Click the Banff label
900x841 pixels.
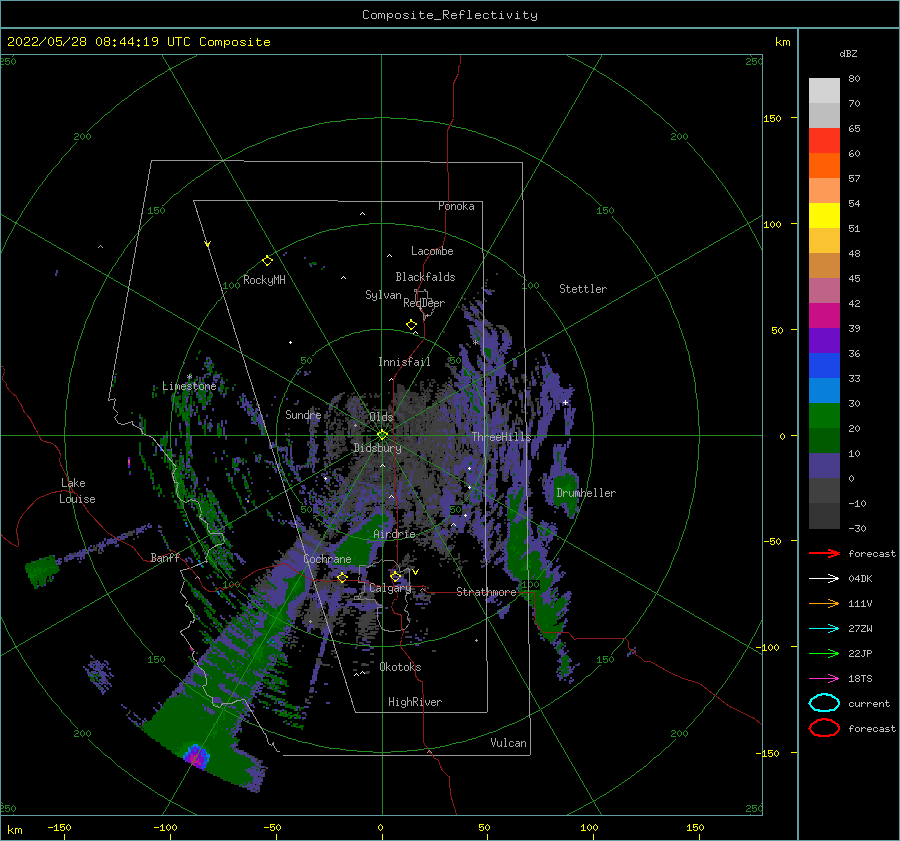pos(165,557)
